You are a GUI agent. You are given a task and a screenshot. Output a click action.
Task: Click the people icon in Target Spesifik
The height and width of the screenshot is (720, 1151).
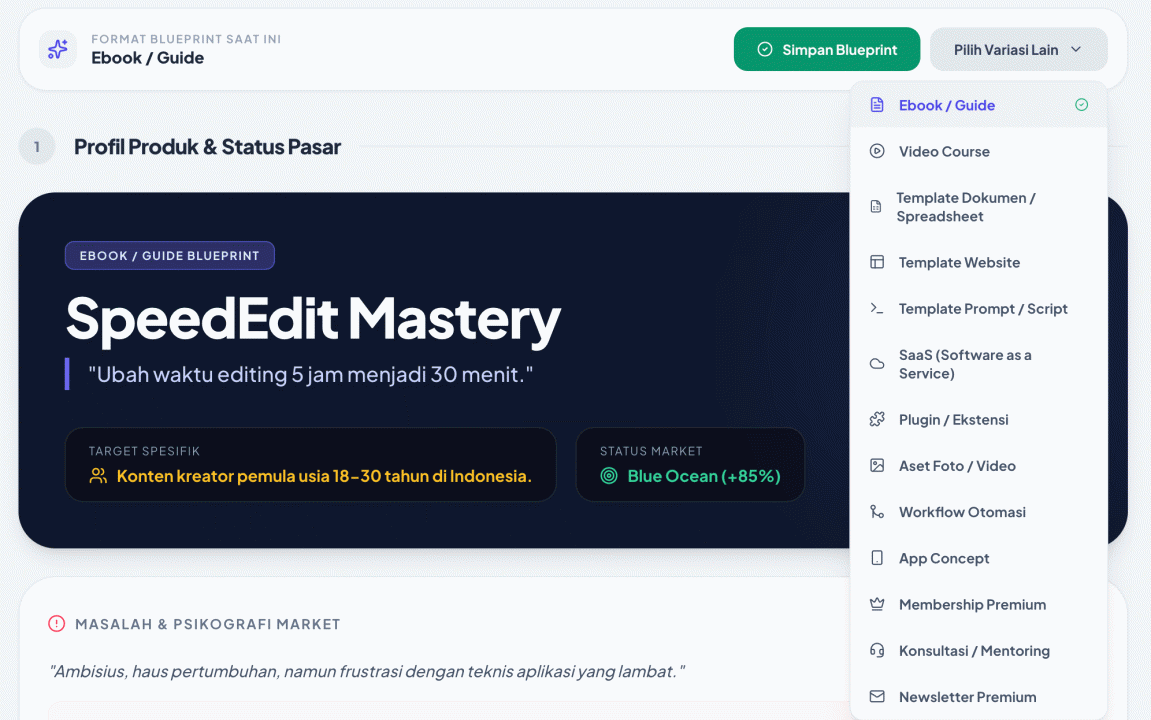pos(98,476)
